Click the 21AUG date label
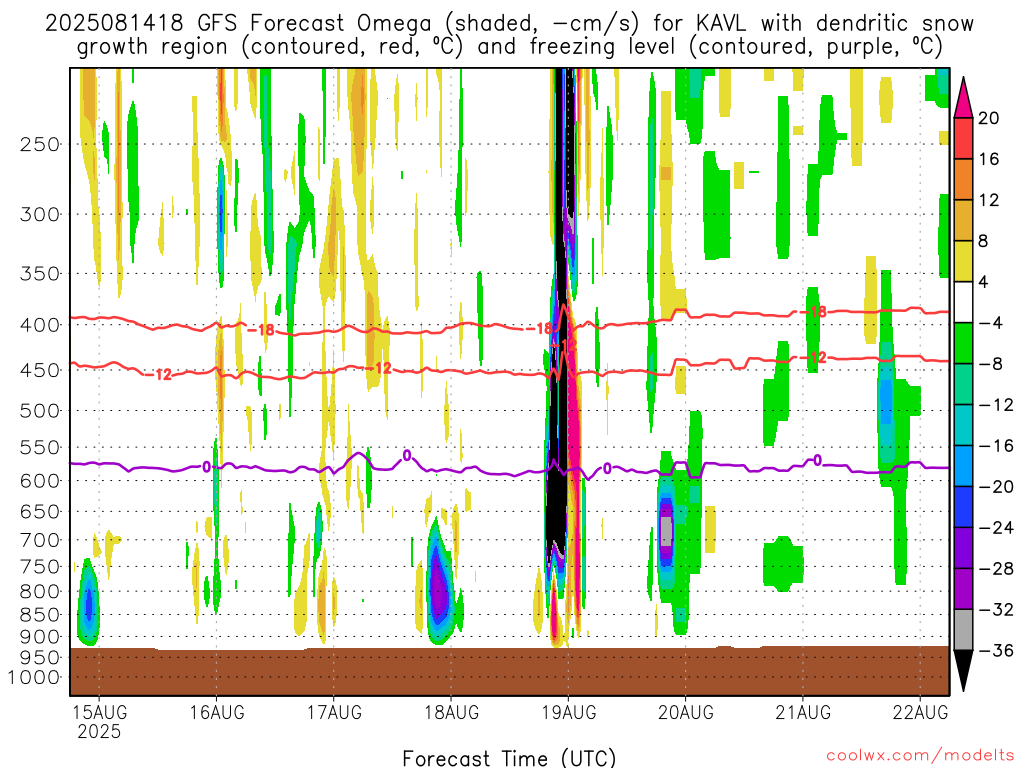The height and width of the screenshot is (768, 1024). [x=803, y=712]
